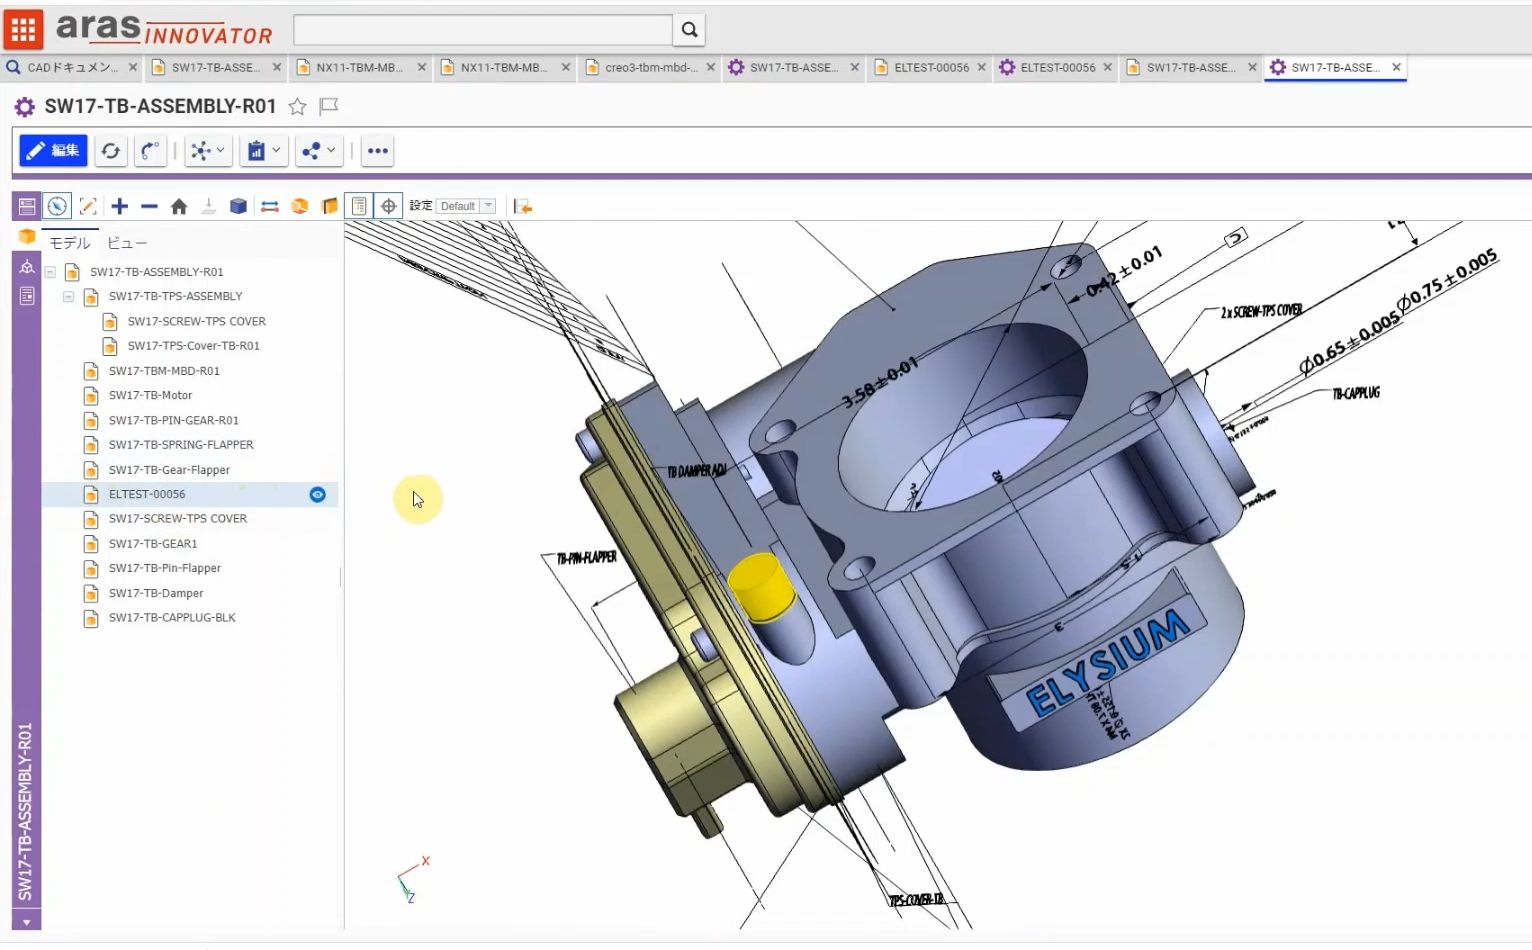Close the creo3-tbm-mbd tab
Image resolution: width=1532 pixels, height=950 pixels.
(710, 68)
